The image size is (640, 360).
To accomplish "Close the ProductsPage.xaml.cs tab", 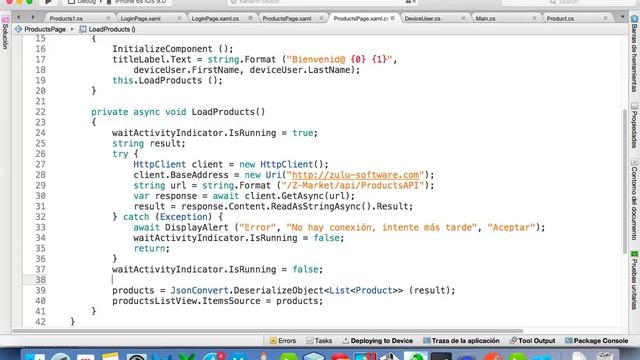I will 392,18.
